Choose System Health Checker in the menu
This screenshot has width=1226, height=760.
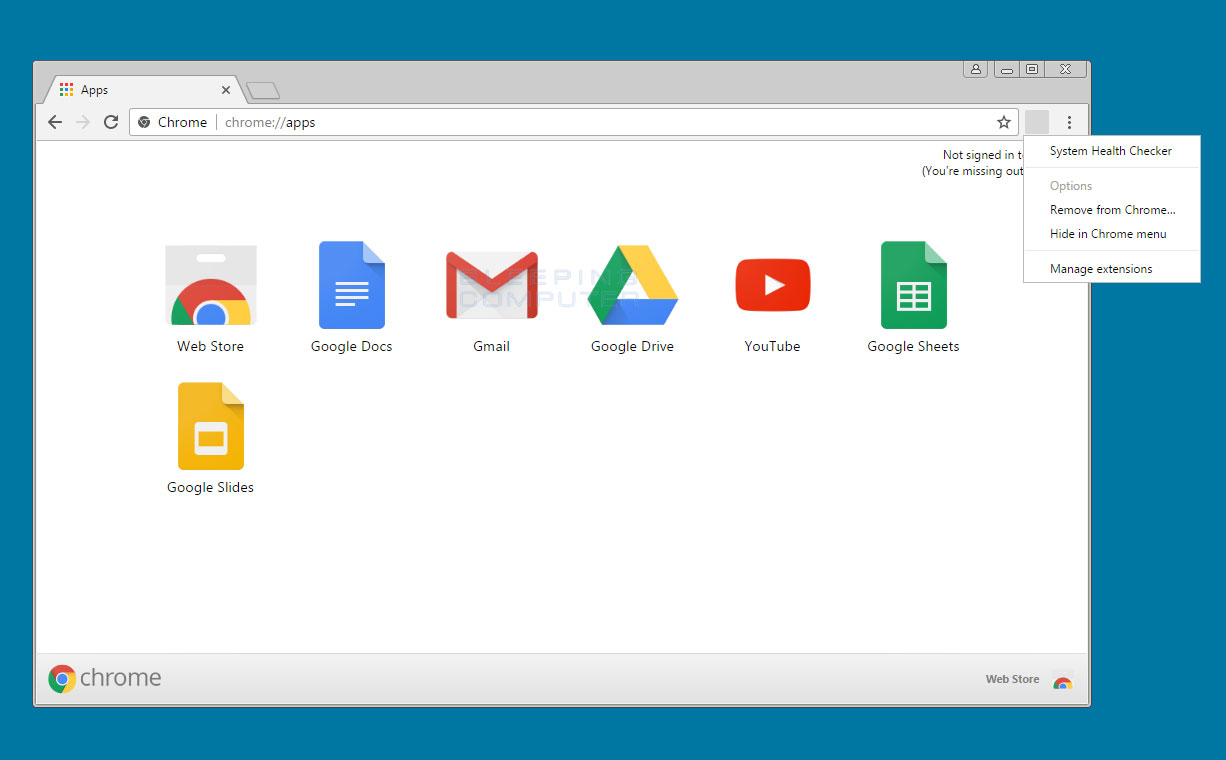coord(1111,151)
